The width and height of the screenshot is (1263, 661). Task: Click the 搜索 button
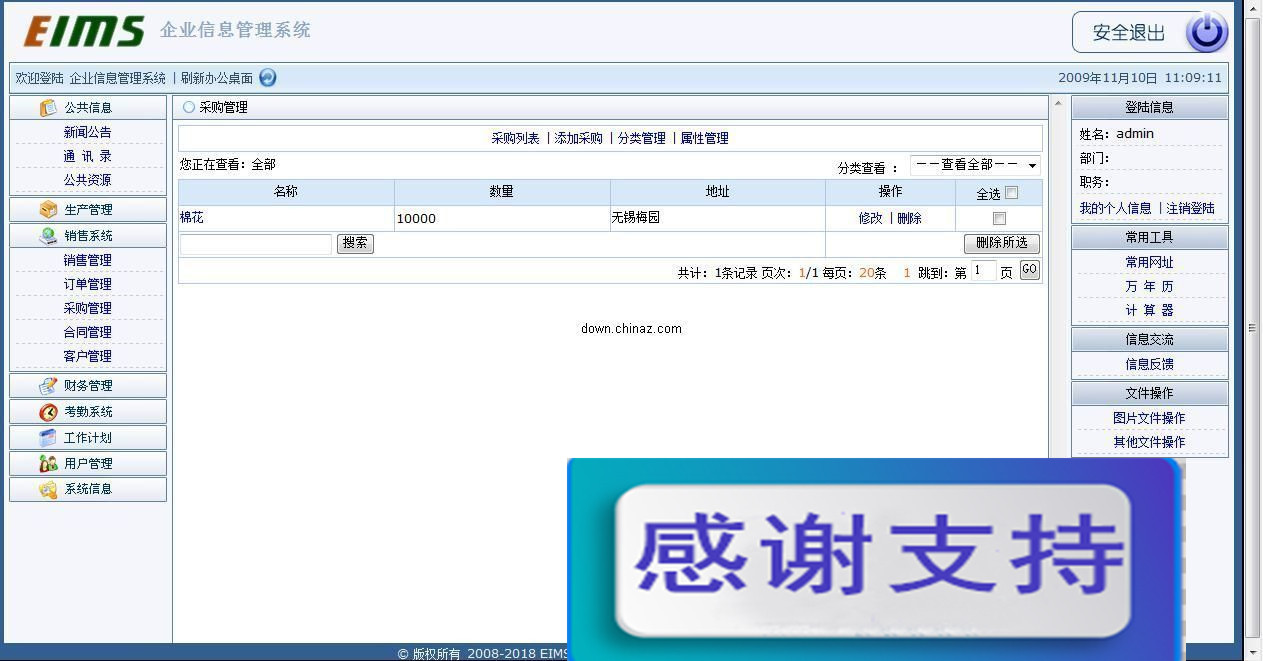355,243
